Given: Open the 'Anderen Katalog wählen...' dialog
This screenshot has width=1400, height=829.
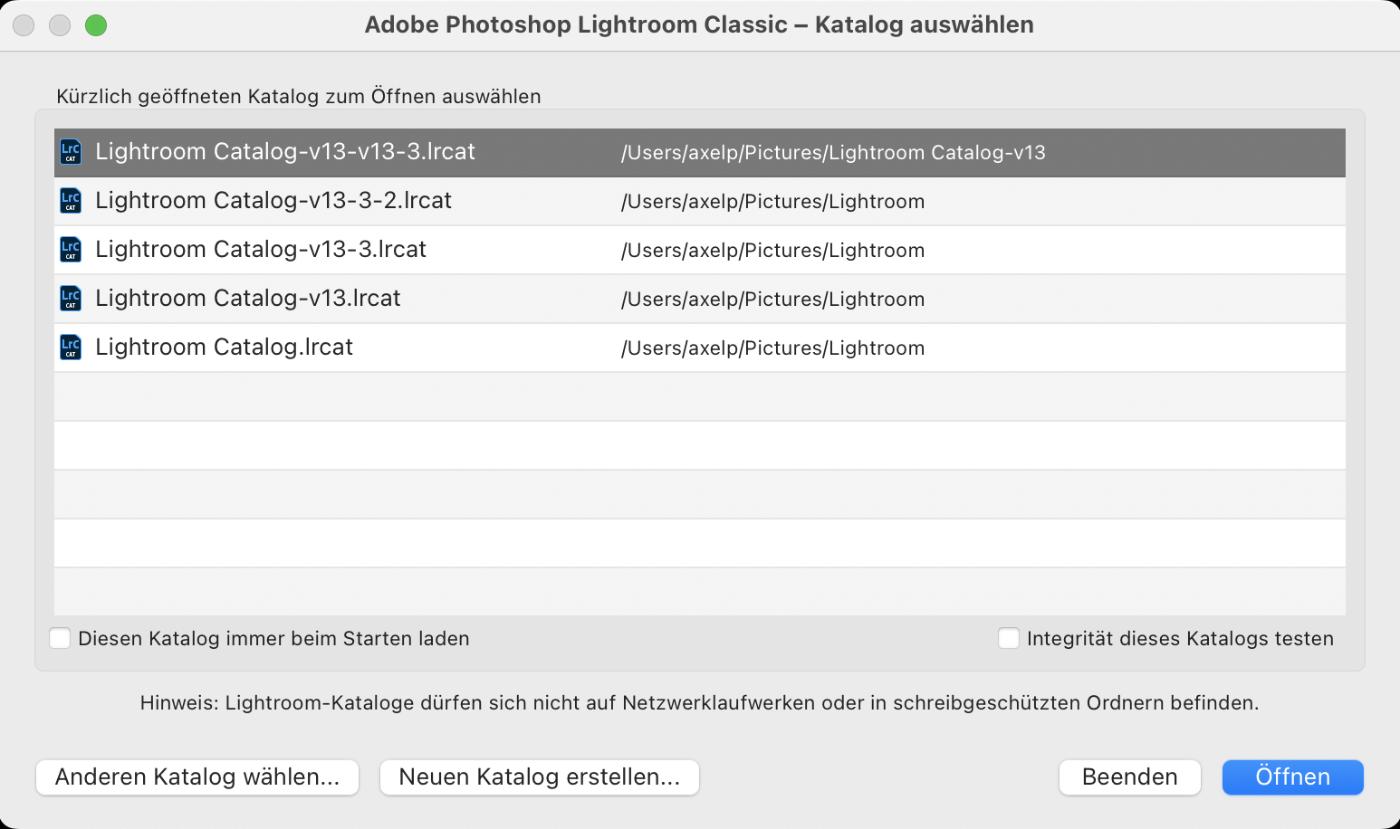Looking at the screenshot, I should click(x=197, y=777).
